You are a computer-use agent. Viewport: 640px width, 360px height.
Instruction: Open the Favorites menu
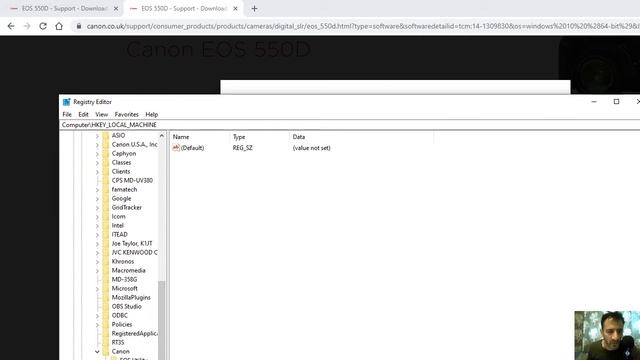pos(127,115)
